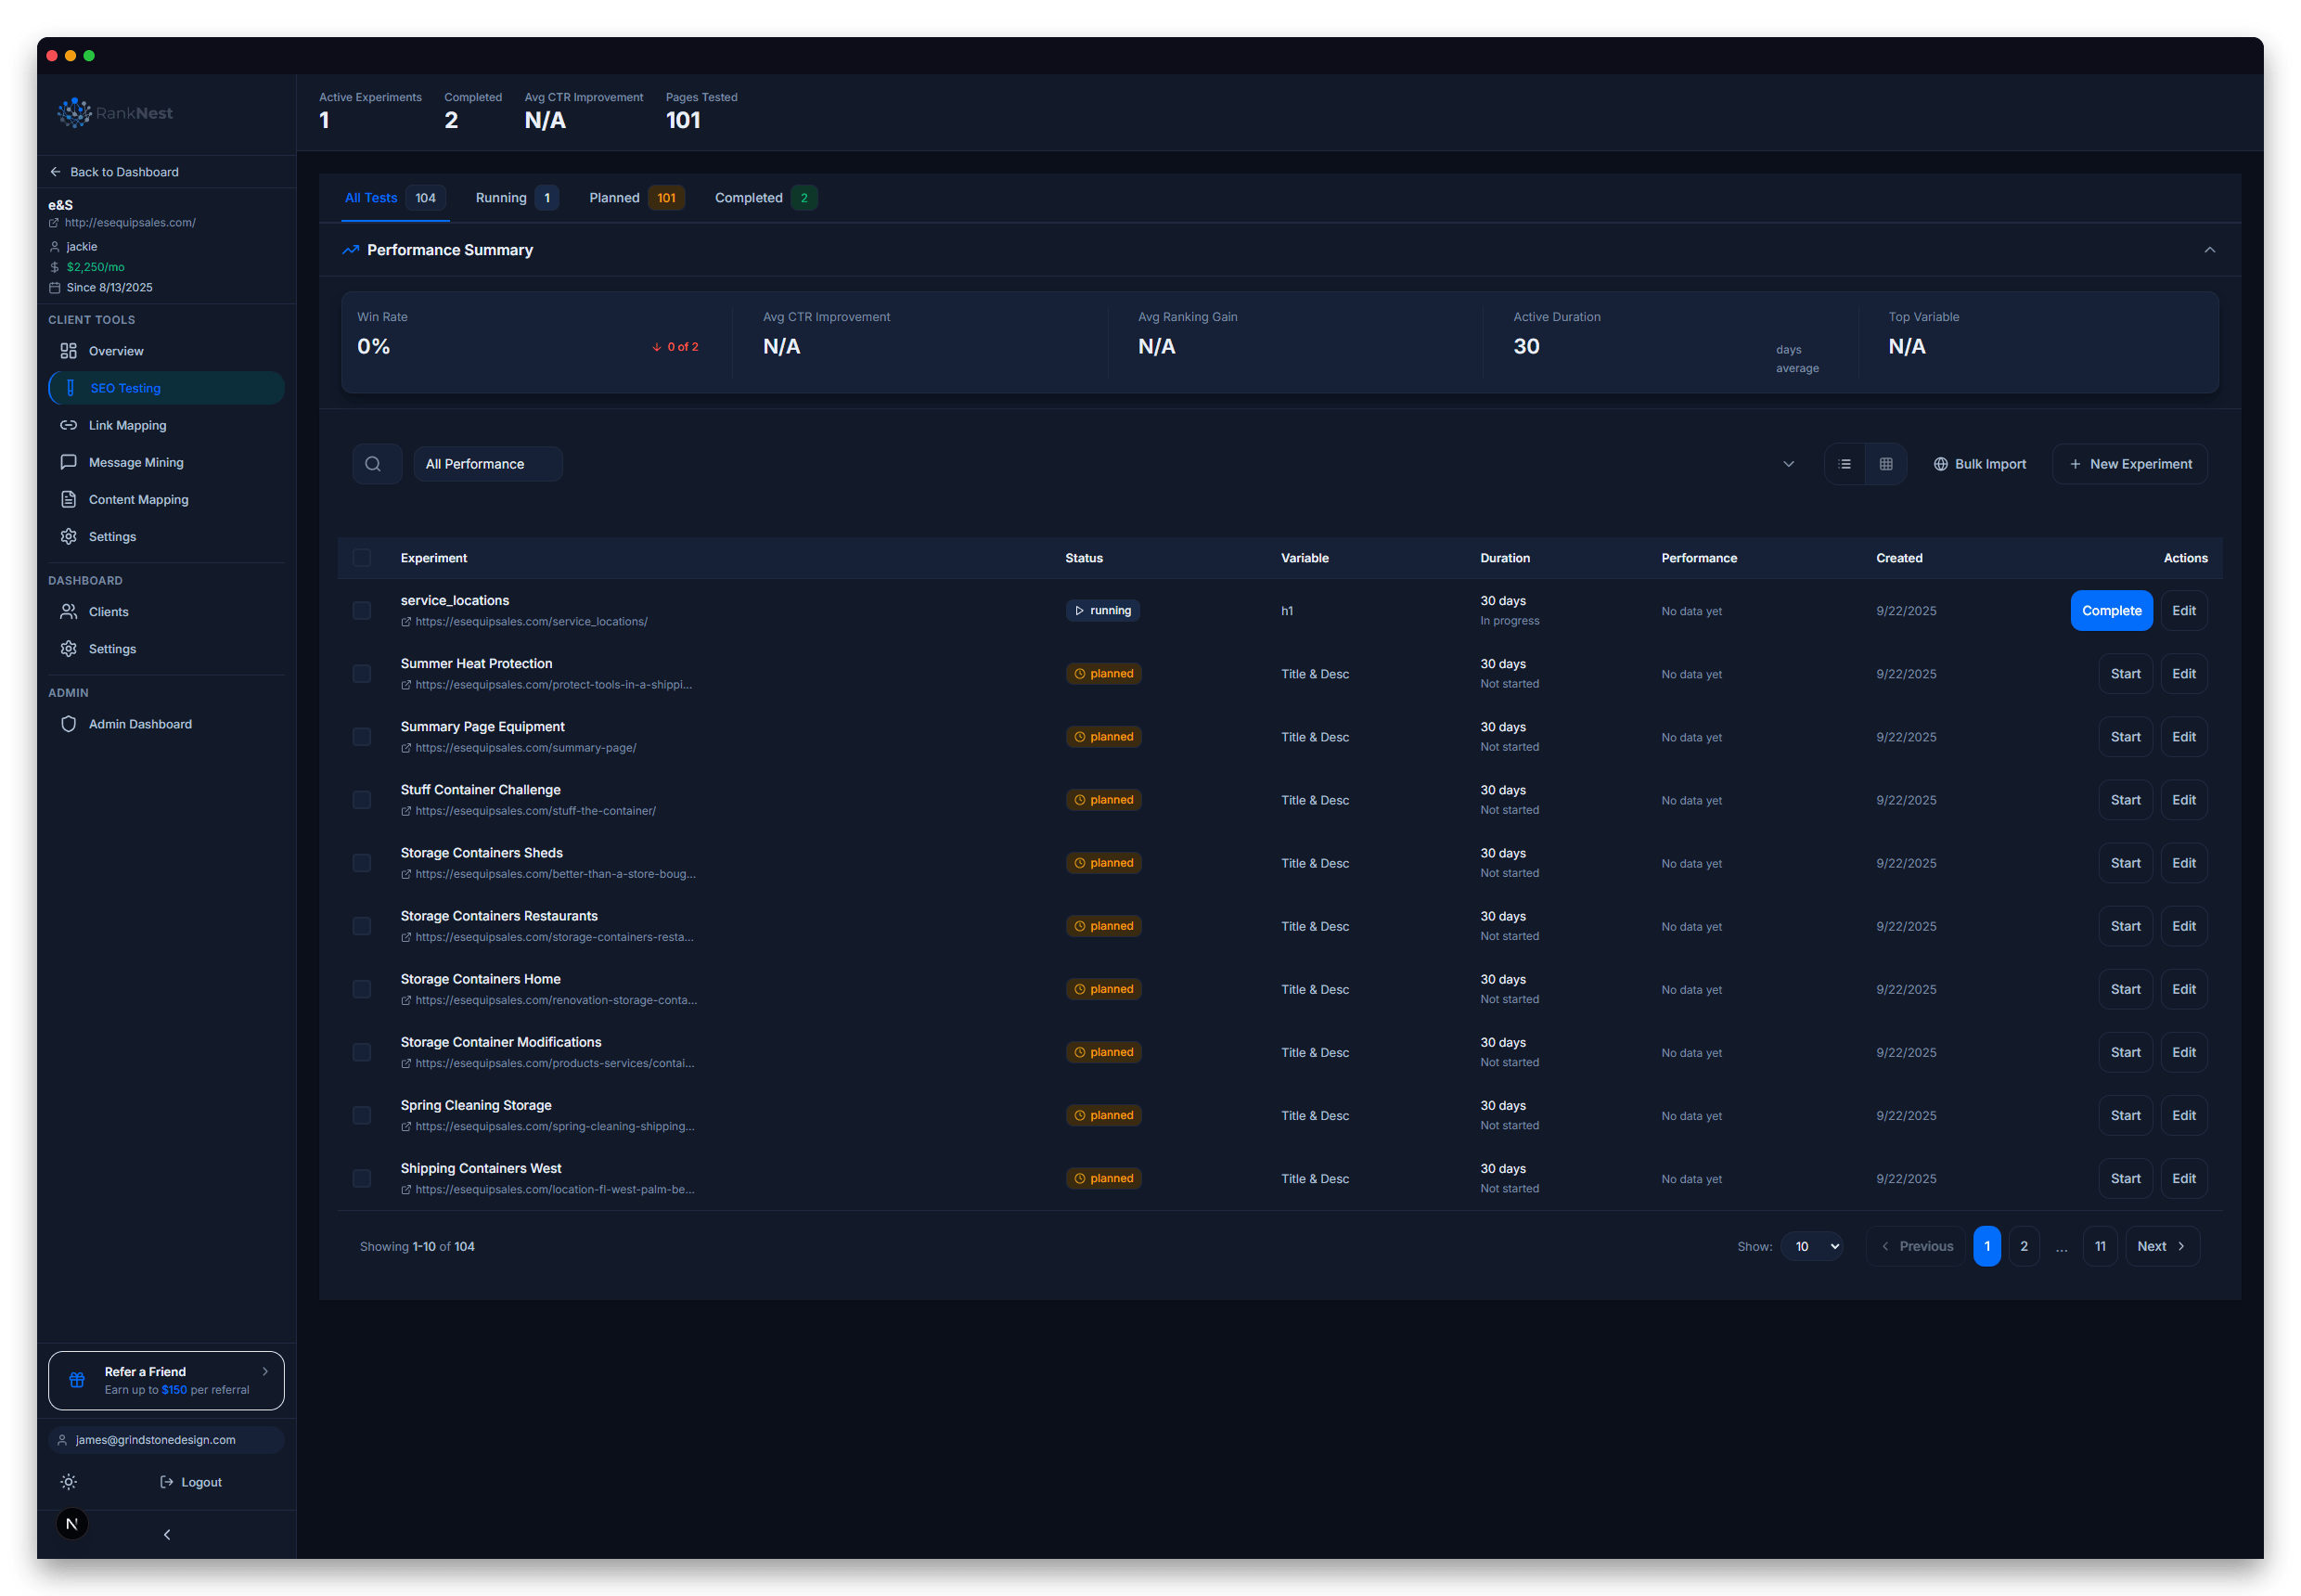
Task: Collapse the Performance Summary panel
Action: pyautogui.click(x=2209, y=249)
